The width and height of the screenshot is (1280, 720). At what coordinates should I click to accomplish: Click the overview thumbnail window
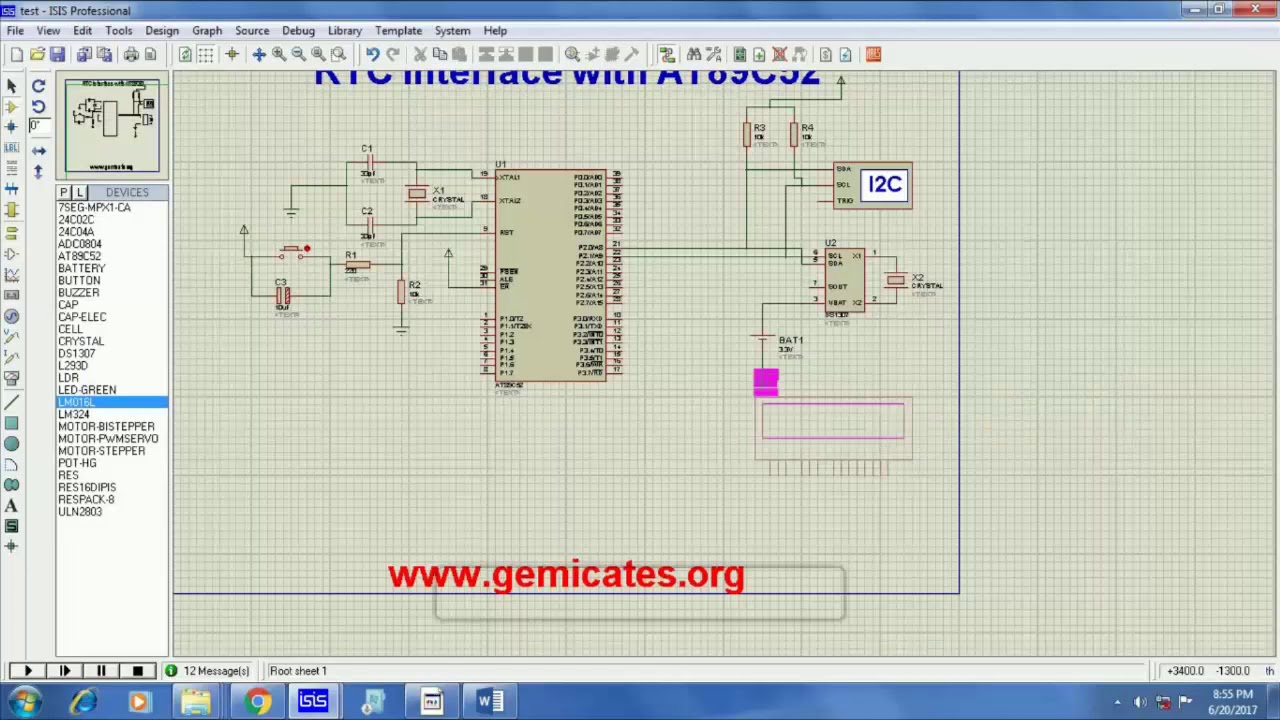pyautogui.click(x=112, y=126)
